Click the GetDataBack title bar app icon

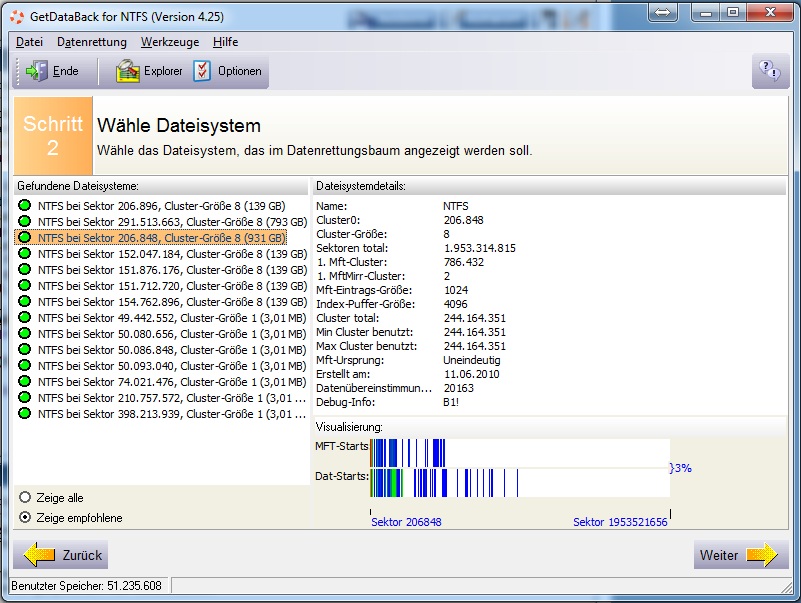click(17, 17)
